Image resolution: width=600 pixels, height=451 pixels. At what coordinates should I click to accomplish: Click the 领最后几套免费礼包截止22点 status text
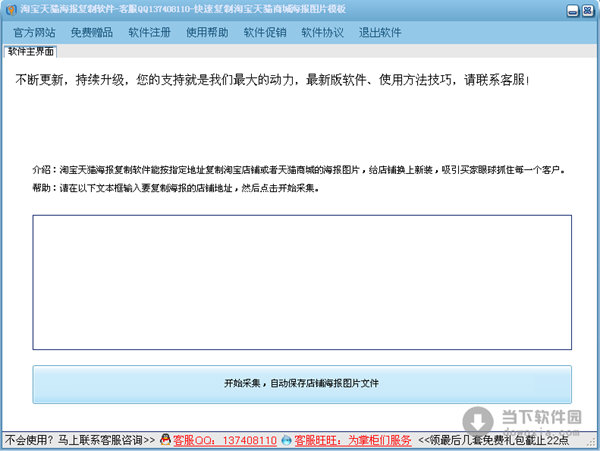(493, 440)
